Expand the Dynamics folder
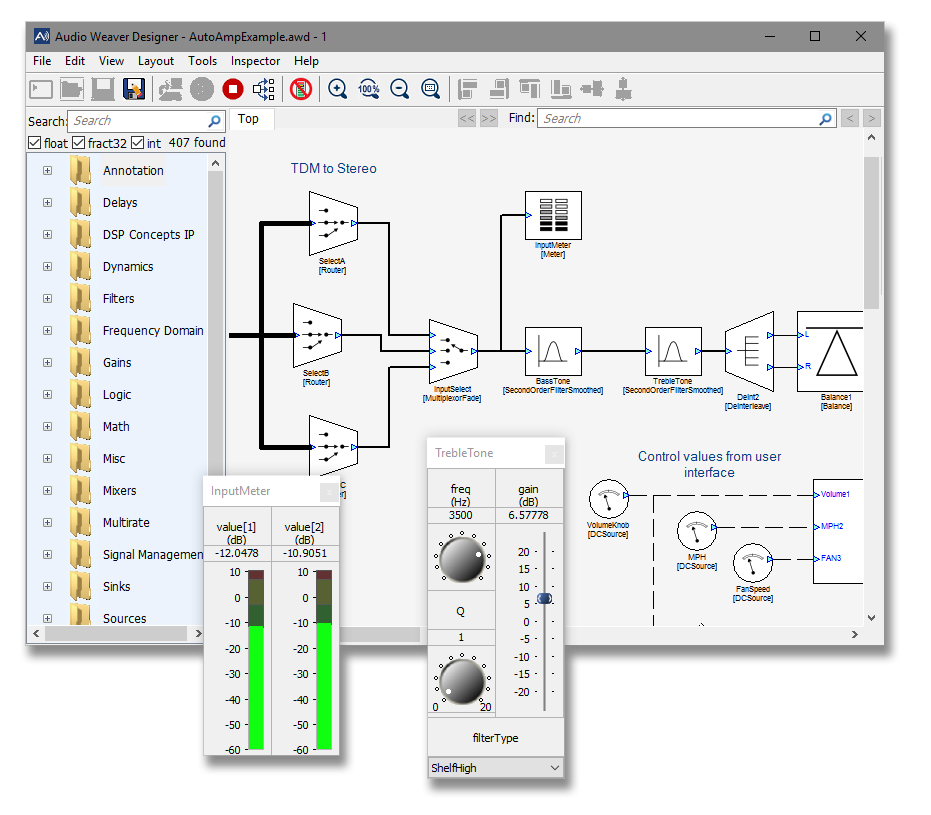The width and height of the screenshot is (931, 815). click(48, 267)
